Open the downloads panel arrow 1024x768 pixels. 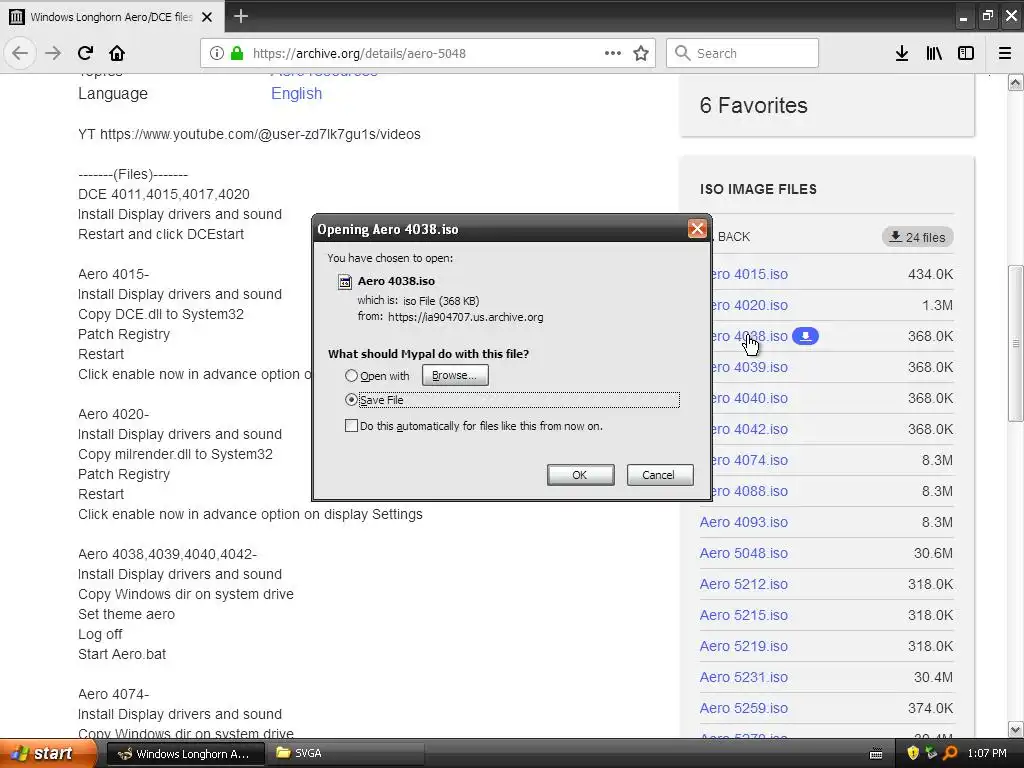click(902, 54)
